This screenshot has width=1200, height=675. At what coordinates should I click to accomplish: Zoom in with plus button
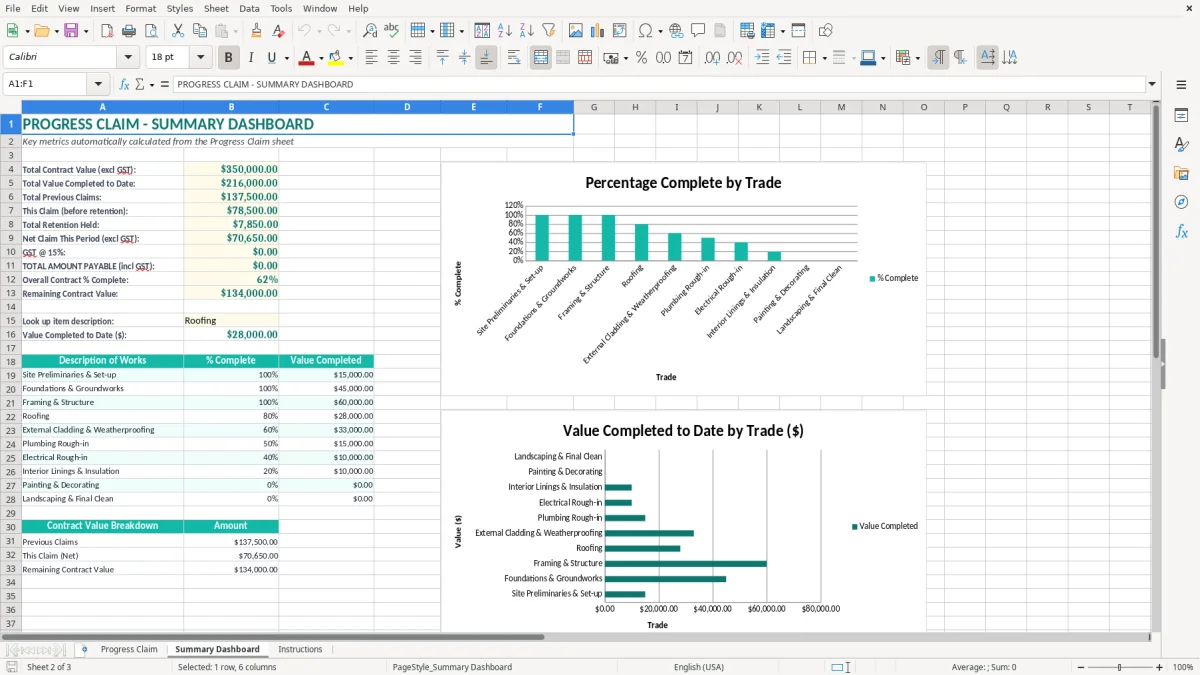(1160, 667)
